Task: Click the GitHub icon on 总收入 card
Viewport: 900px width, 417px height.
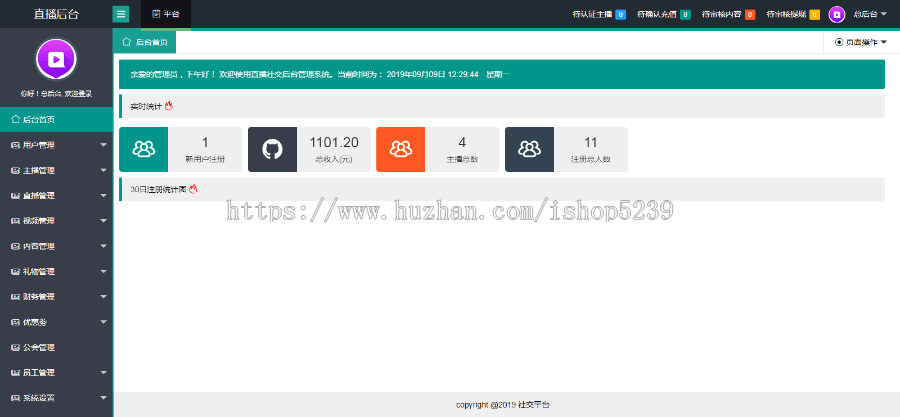Action: click(272, 149)
